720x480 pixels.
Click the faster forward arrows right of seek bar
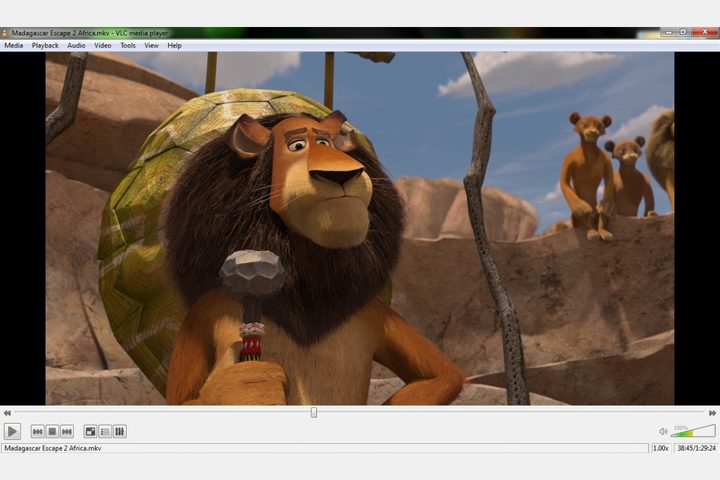pos(712,412)
